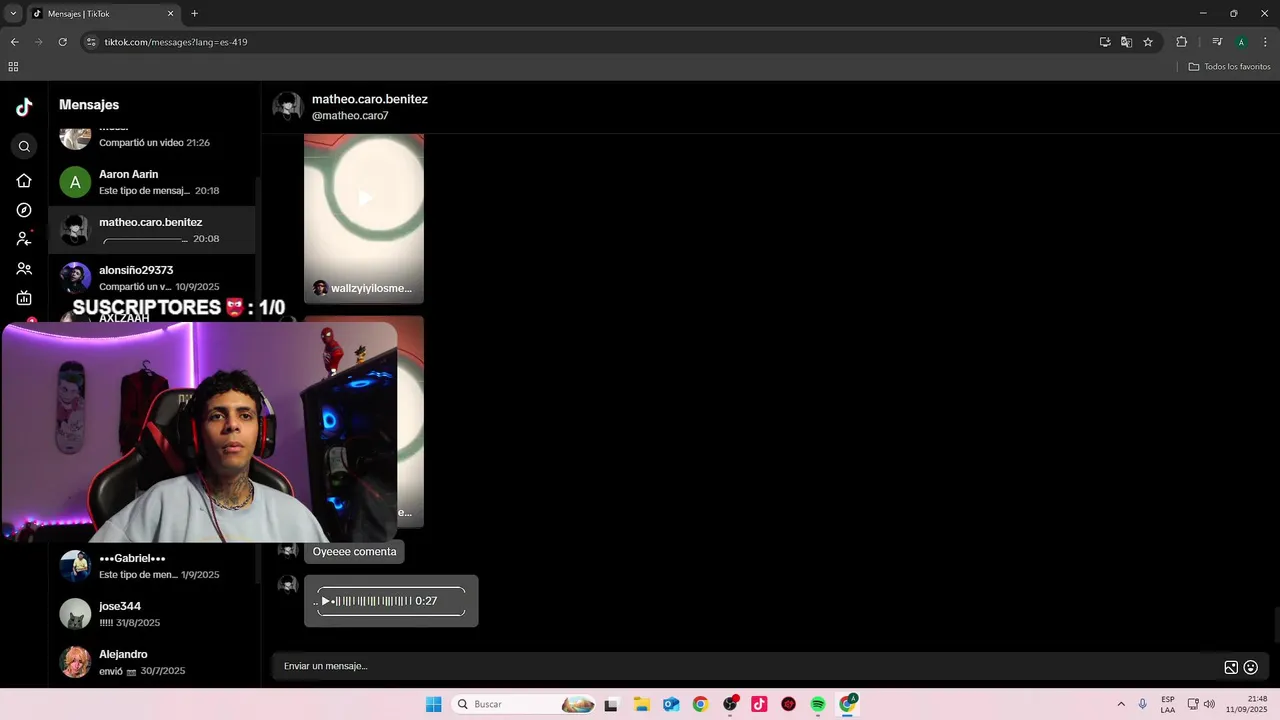This screenshot has width=1280, height=720.
Task: Open the emoji picker icon
Action: click(x=1250, y=667)
